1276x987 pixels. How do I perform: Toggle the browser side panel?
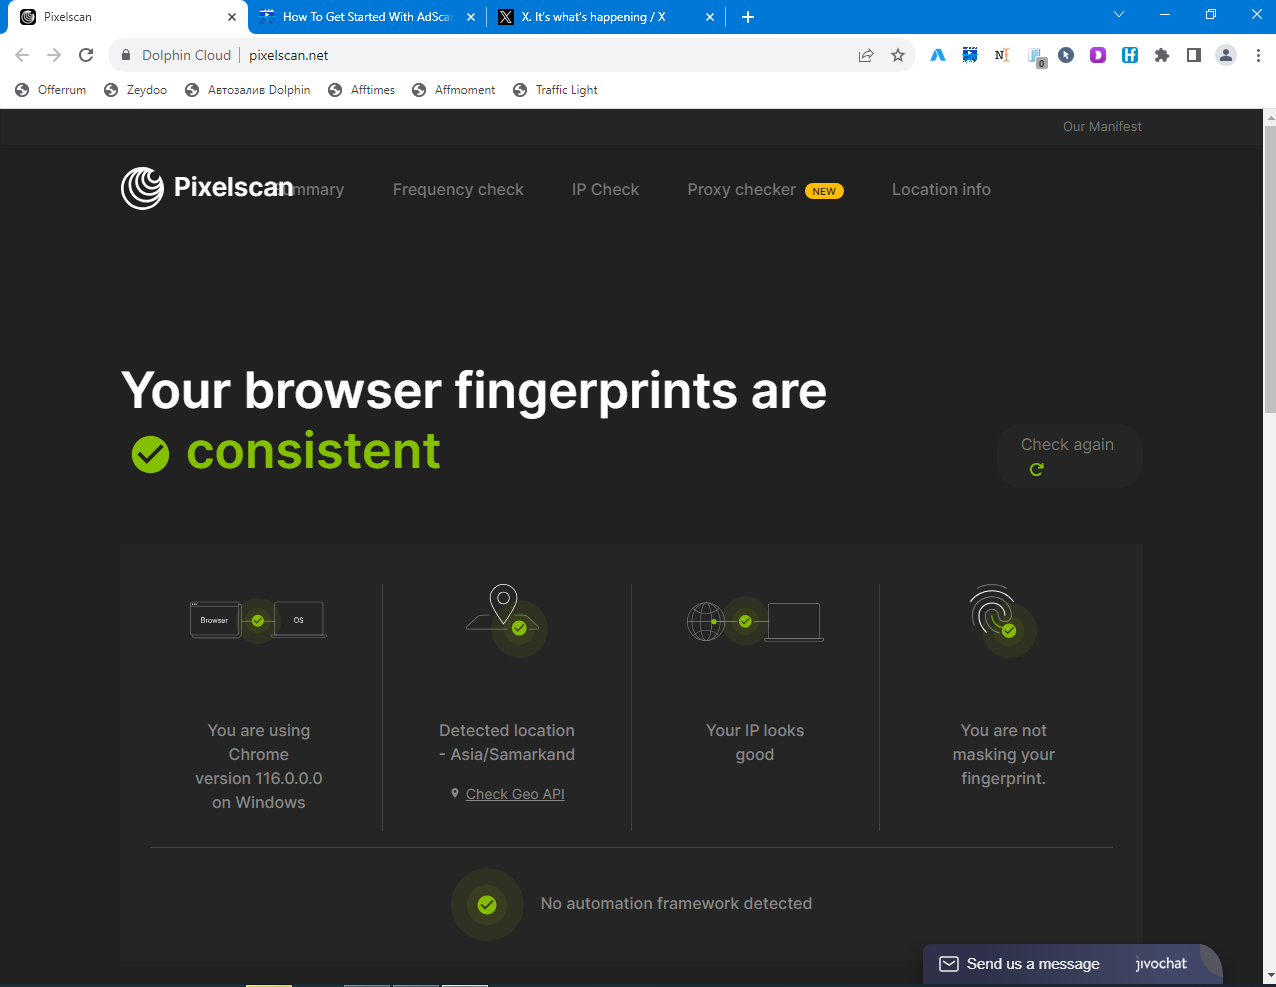point(1193,56)
